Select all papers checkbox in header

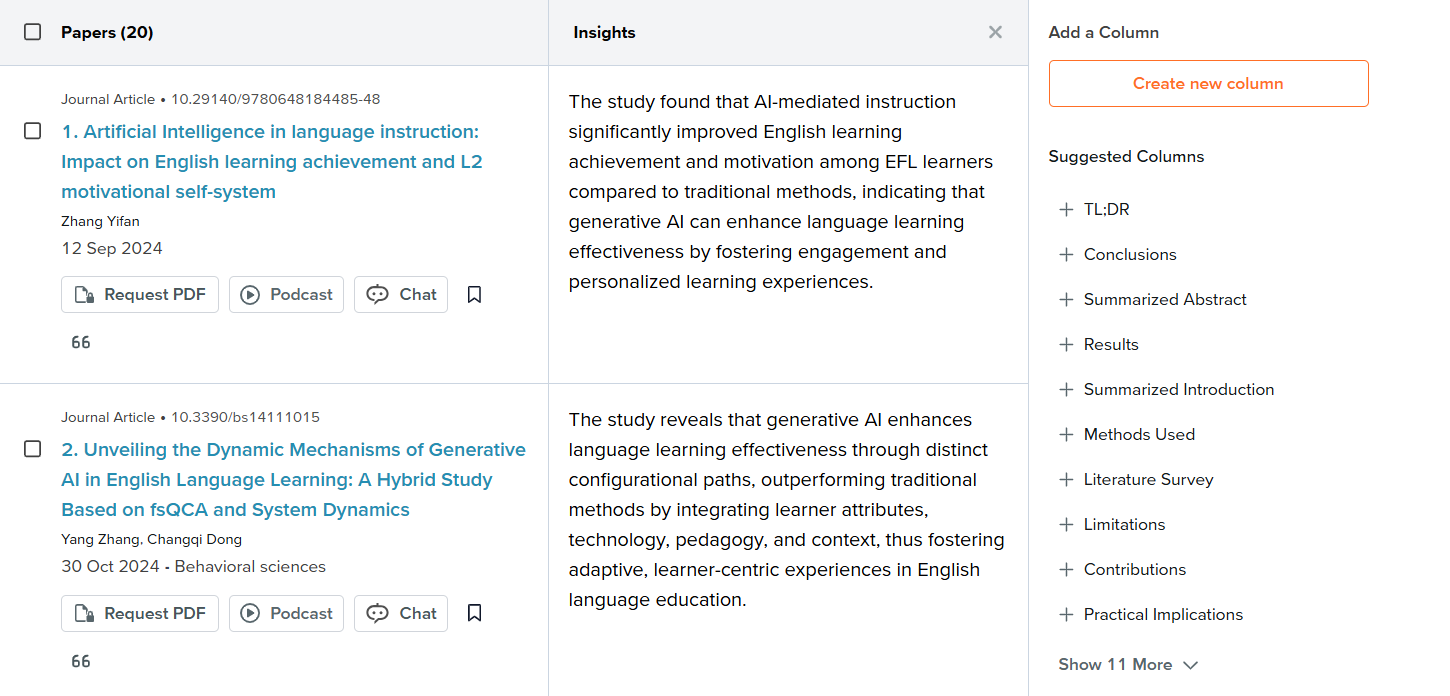pyautogui.click(x=33, y=32)
